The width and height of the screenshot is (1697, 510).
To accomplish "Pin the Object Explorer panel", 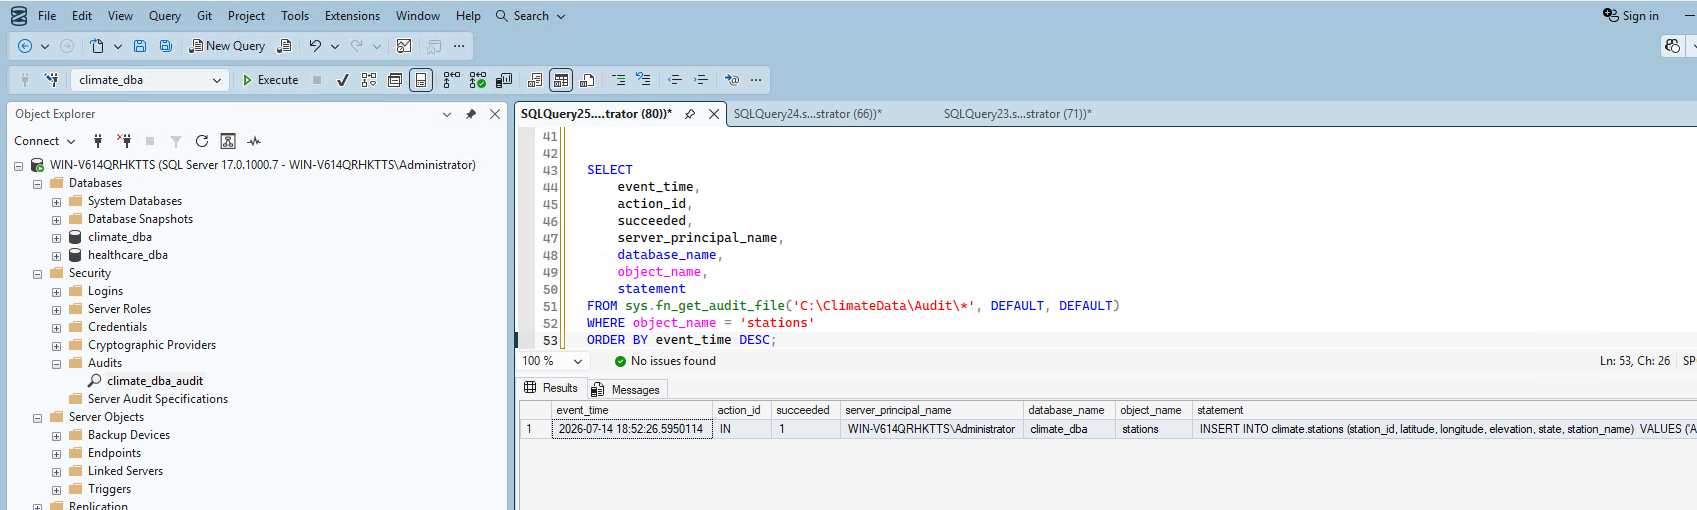I will point(471,114).
